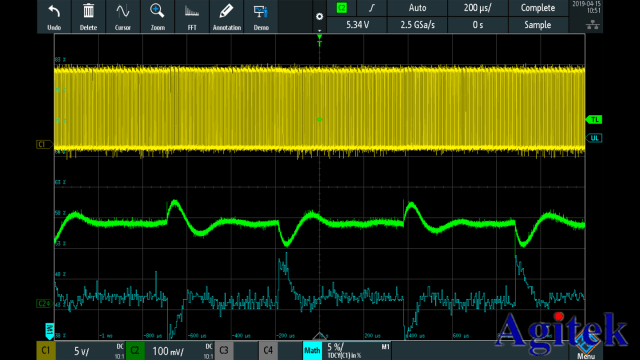Click the TL trigger level marker

click(594, 120)
